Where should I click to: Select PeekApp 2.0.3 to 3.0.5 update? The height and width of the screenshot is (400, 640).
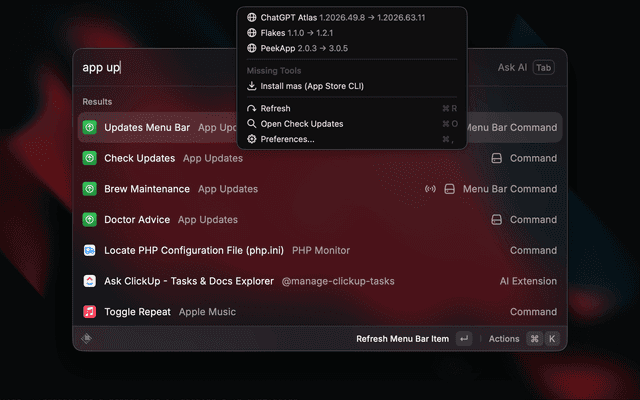pos(351,48)
